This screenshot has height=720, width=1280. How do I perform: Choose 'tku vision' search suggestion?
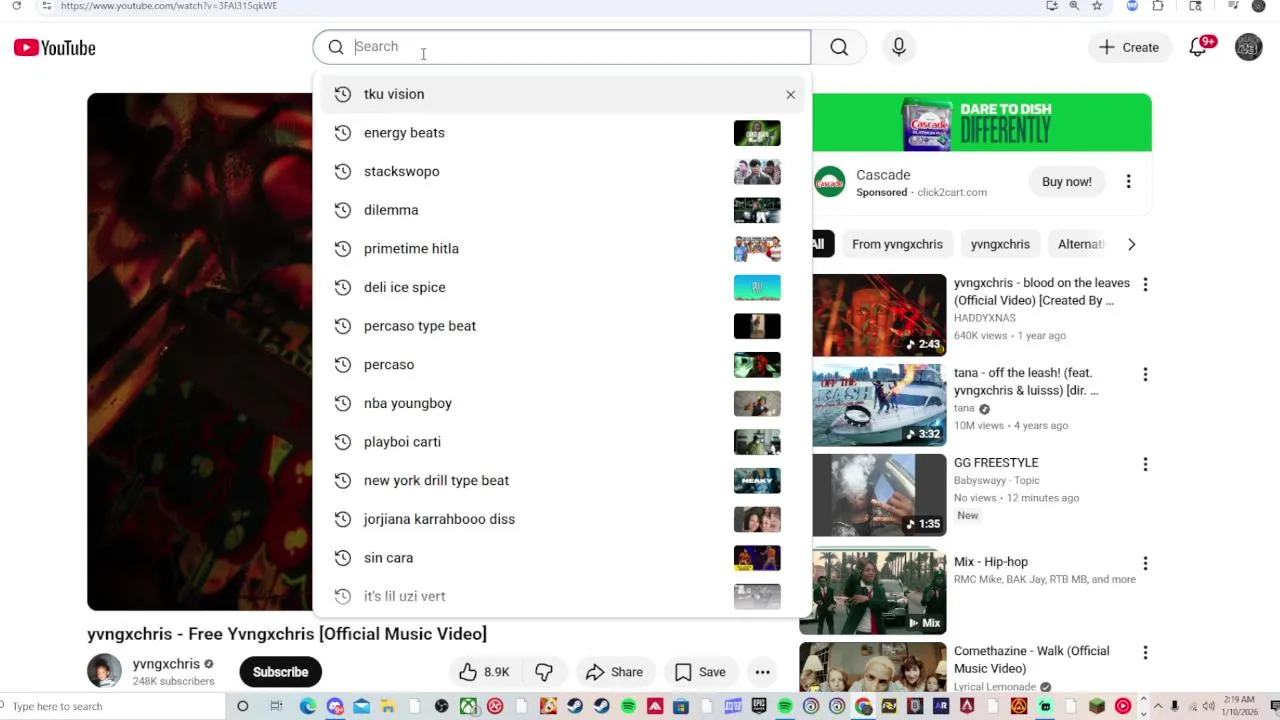click(561, 94)
